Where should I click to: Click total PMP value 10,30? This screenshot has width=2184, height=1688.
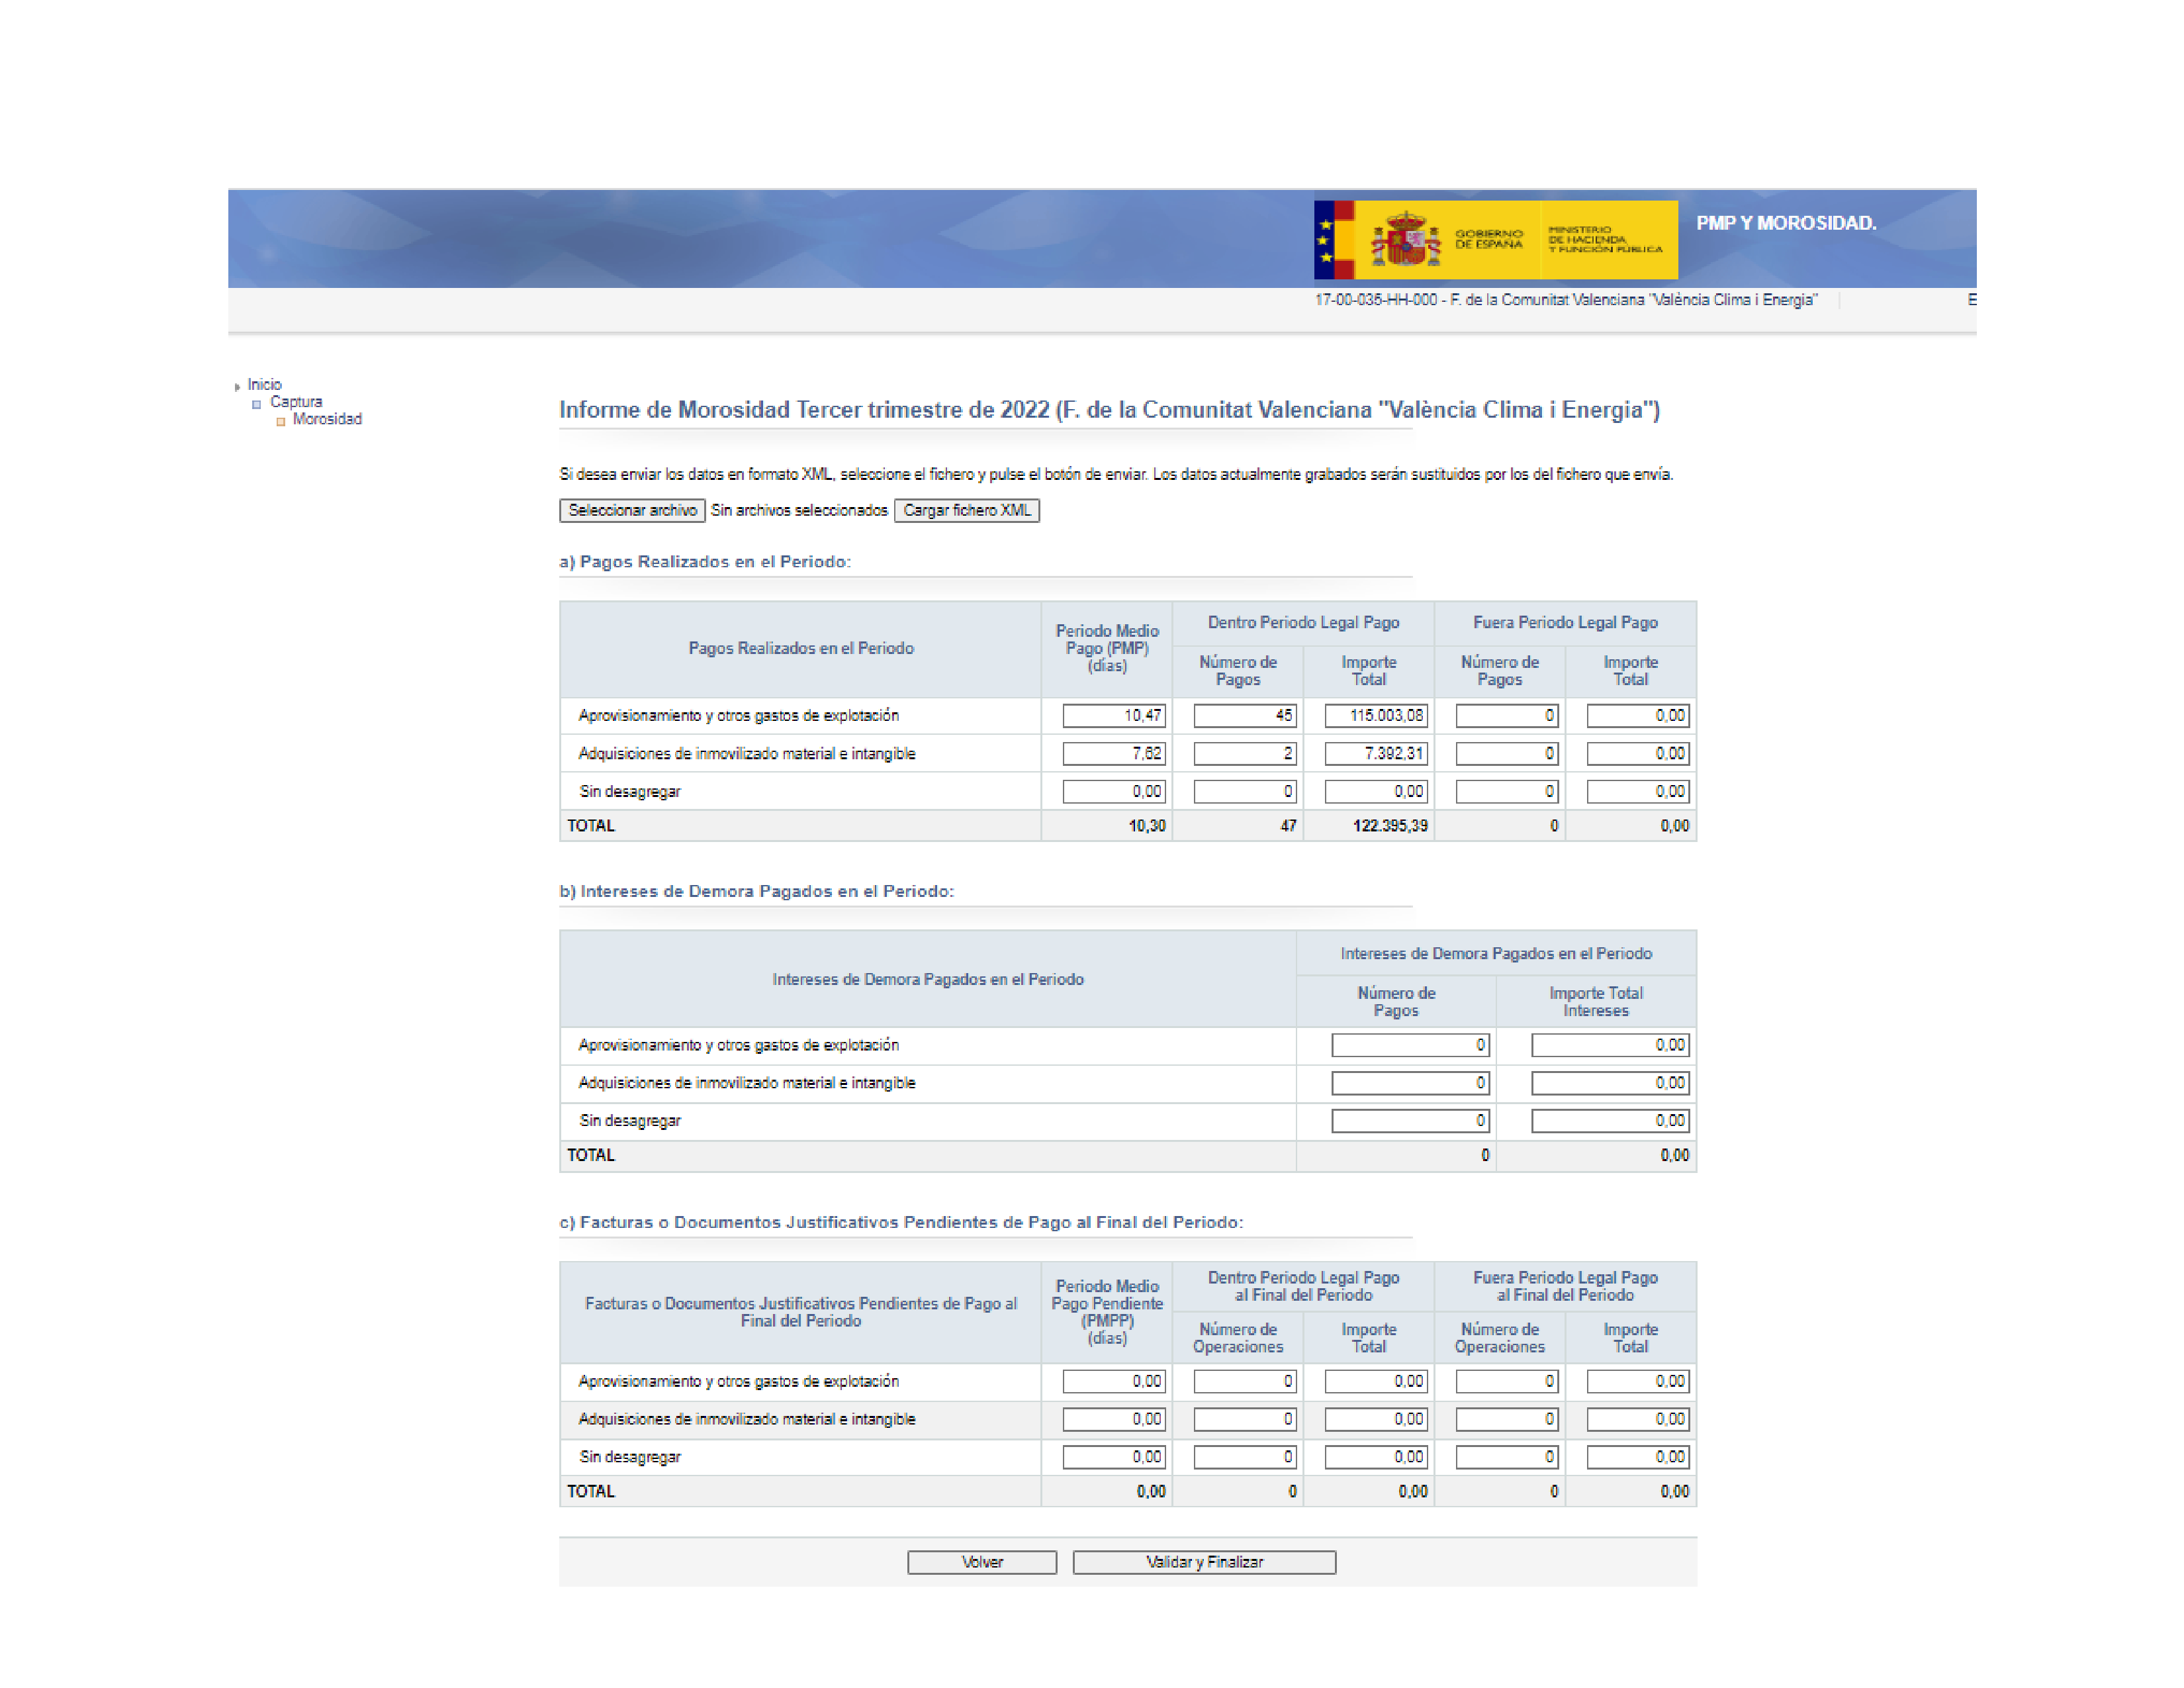coord(1147,826)
